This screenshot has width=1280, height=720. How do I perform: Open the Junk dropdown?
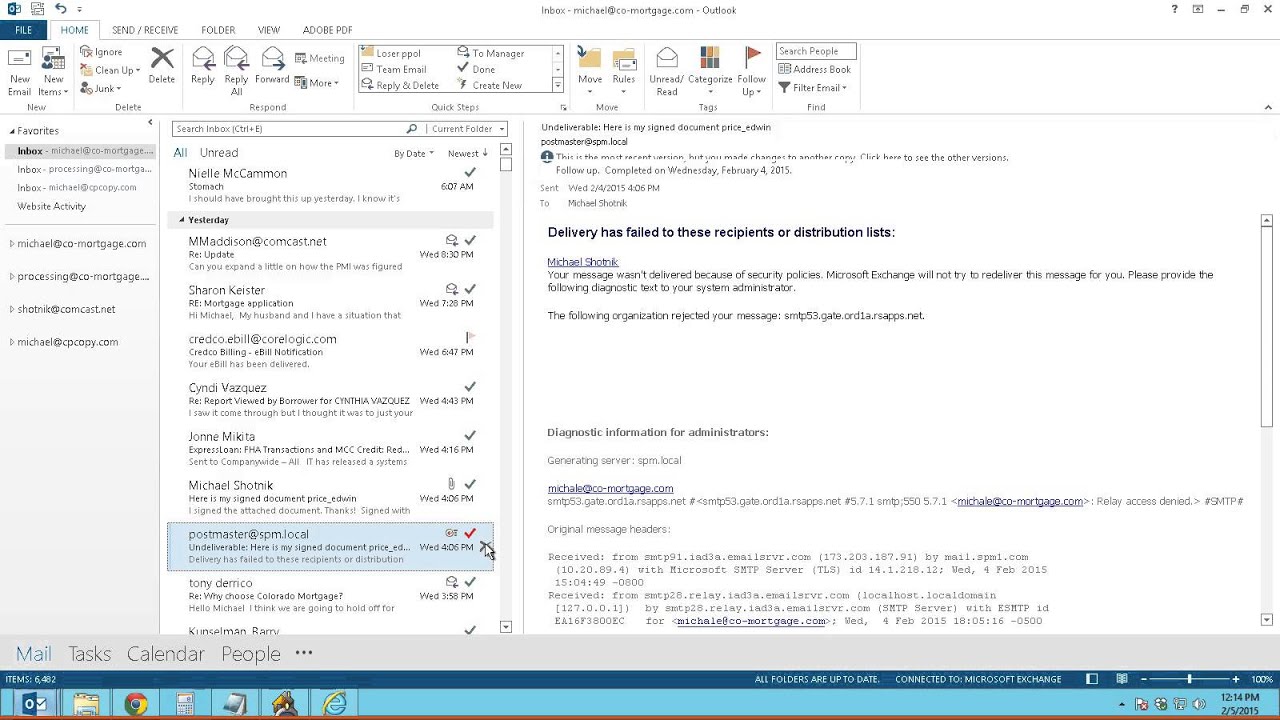pyautogui.click(x=101, y=88)
